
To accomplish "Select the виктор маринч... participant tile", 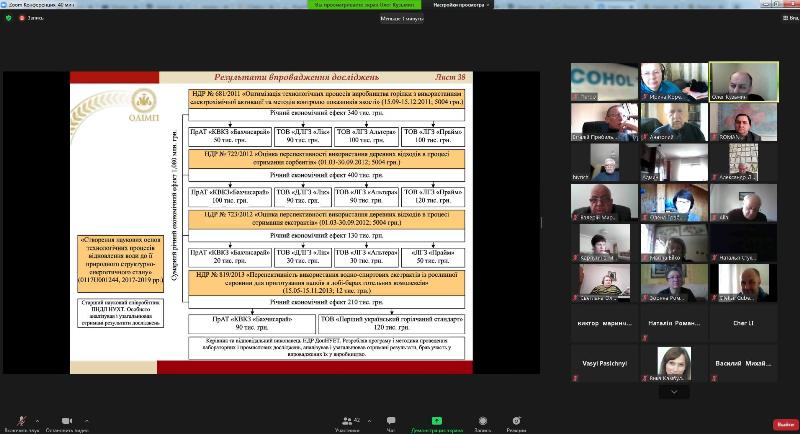I will 604,323.
